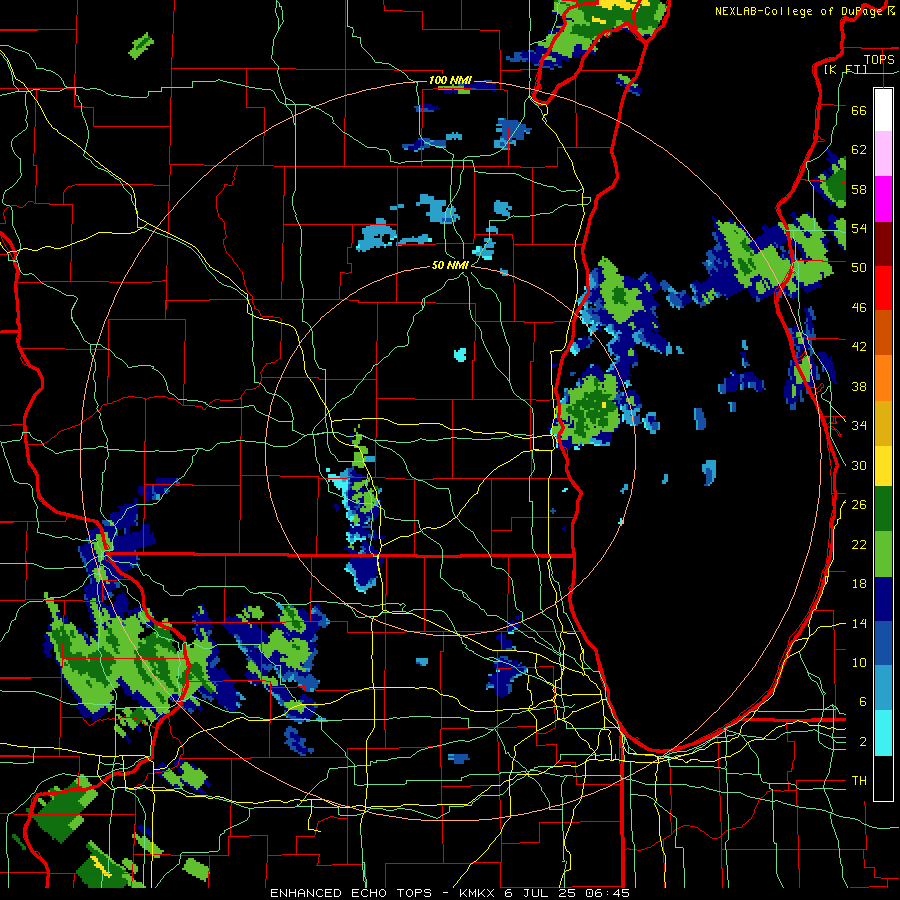Click the white swatch at top of legend
The width and height of the screenshot is (900, 900).
pos(883,110)
